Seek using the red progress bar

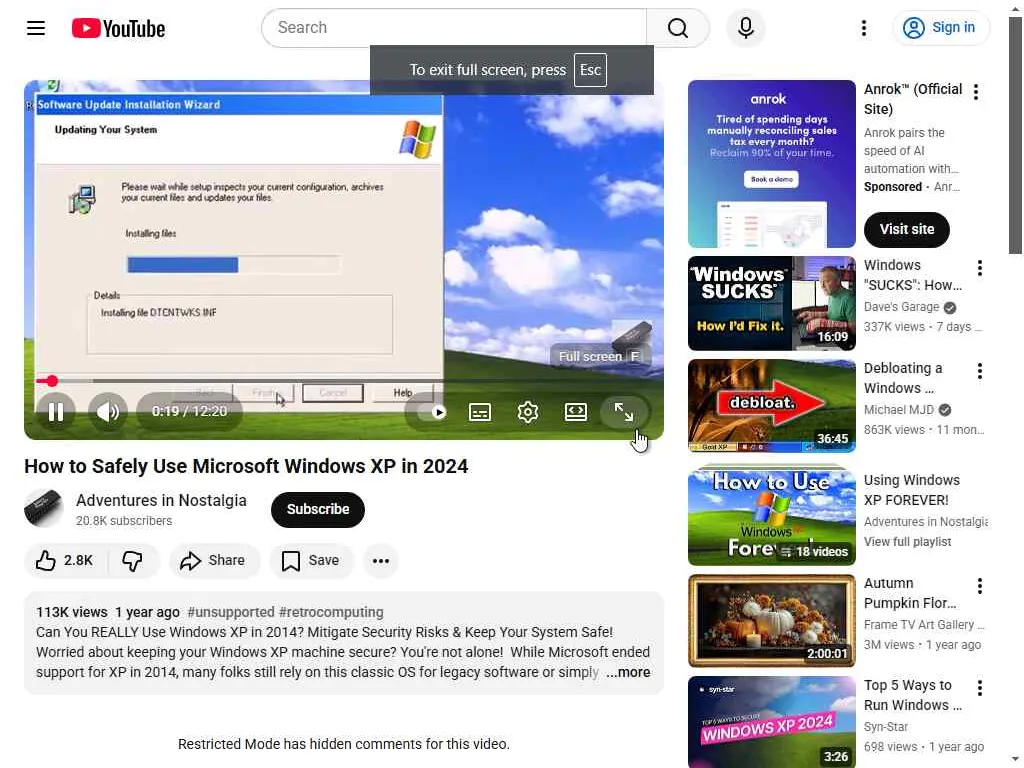344,381
